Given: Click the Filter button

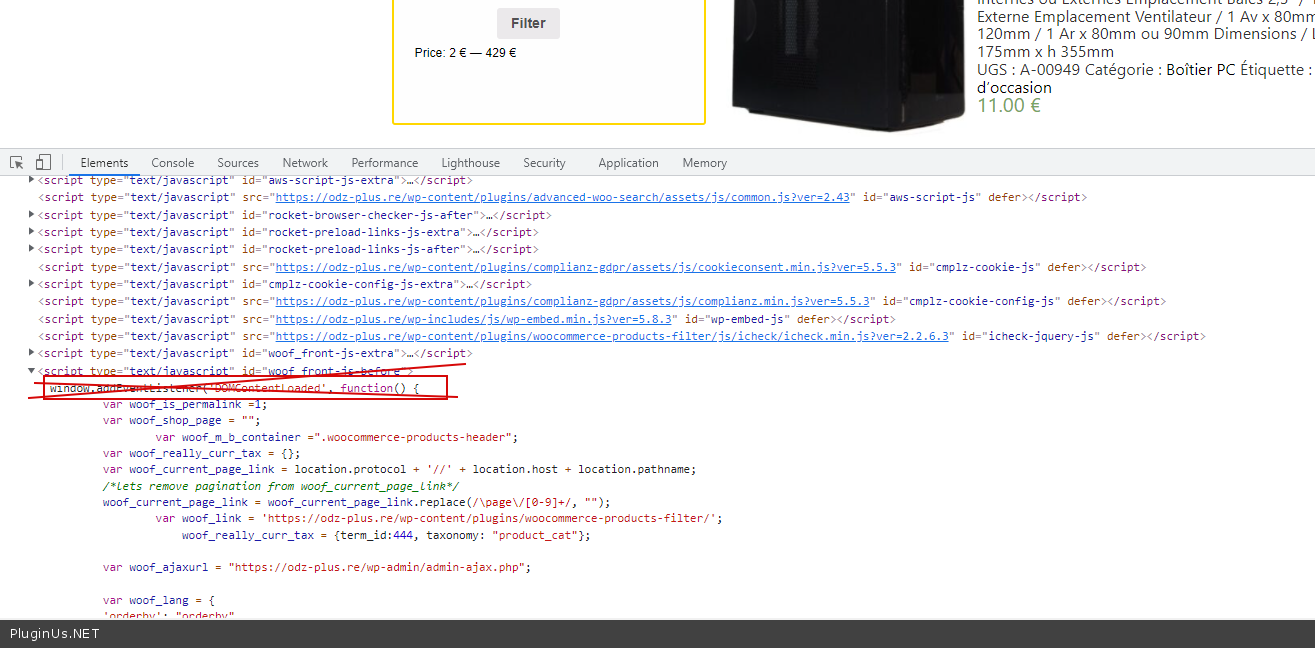Looking at the screenshot, I should (x=528, y=23).
